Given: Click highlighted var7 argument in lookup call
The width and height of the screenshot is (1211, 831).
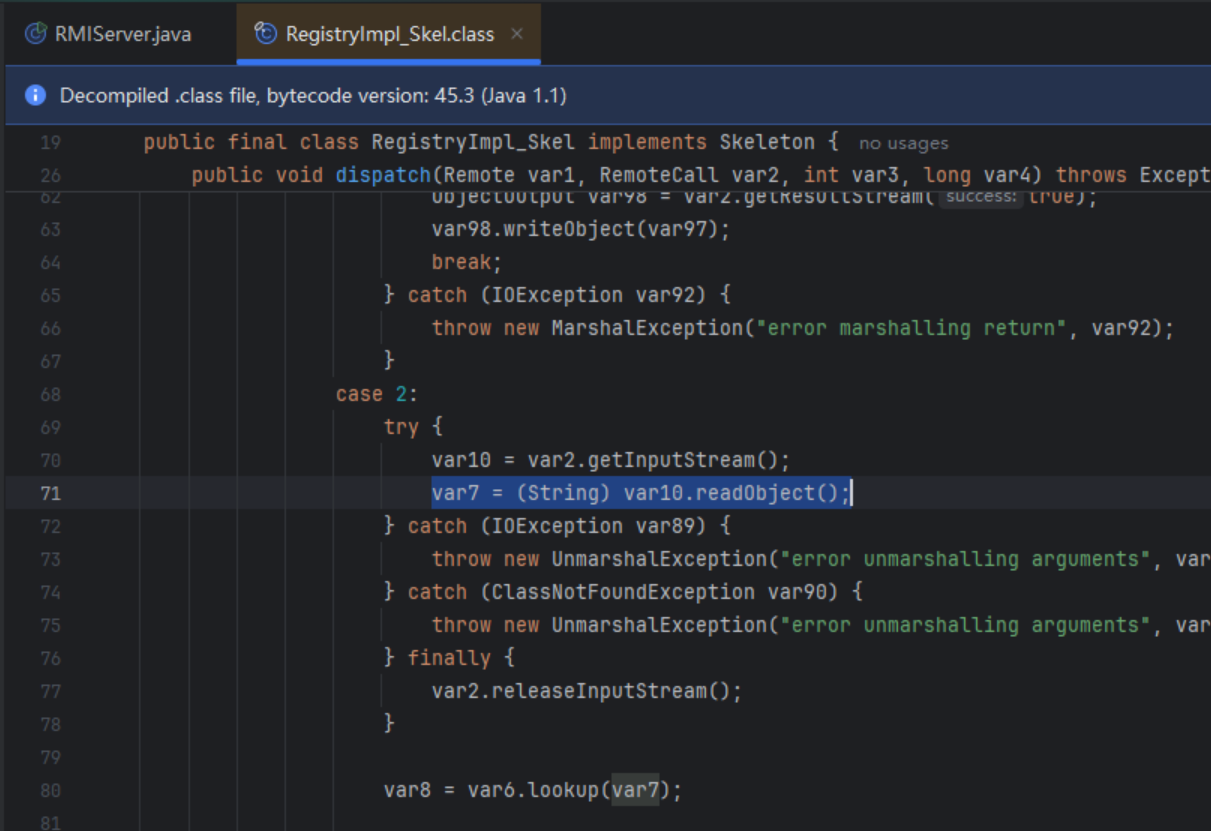Looking at the screenshot, I should point(636,790).
